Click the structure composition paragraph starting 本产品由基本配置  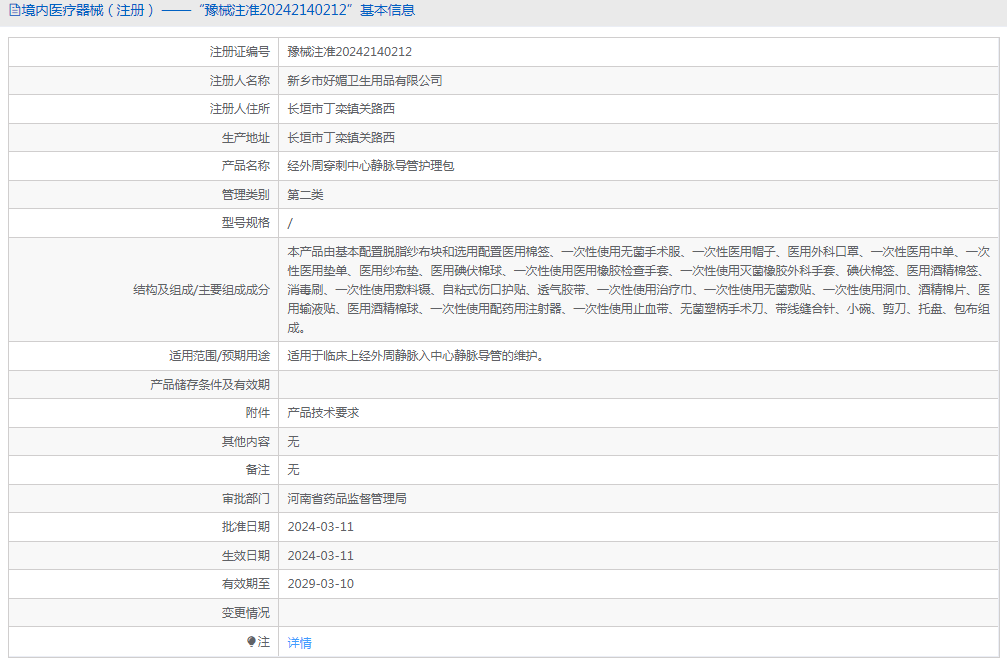638,290
